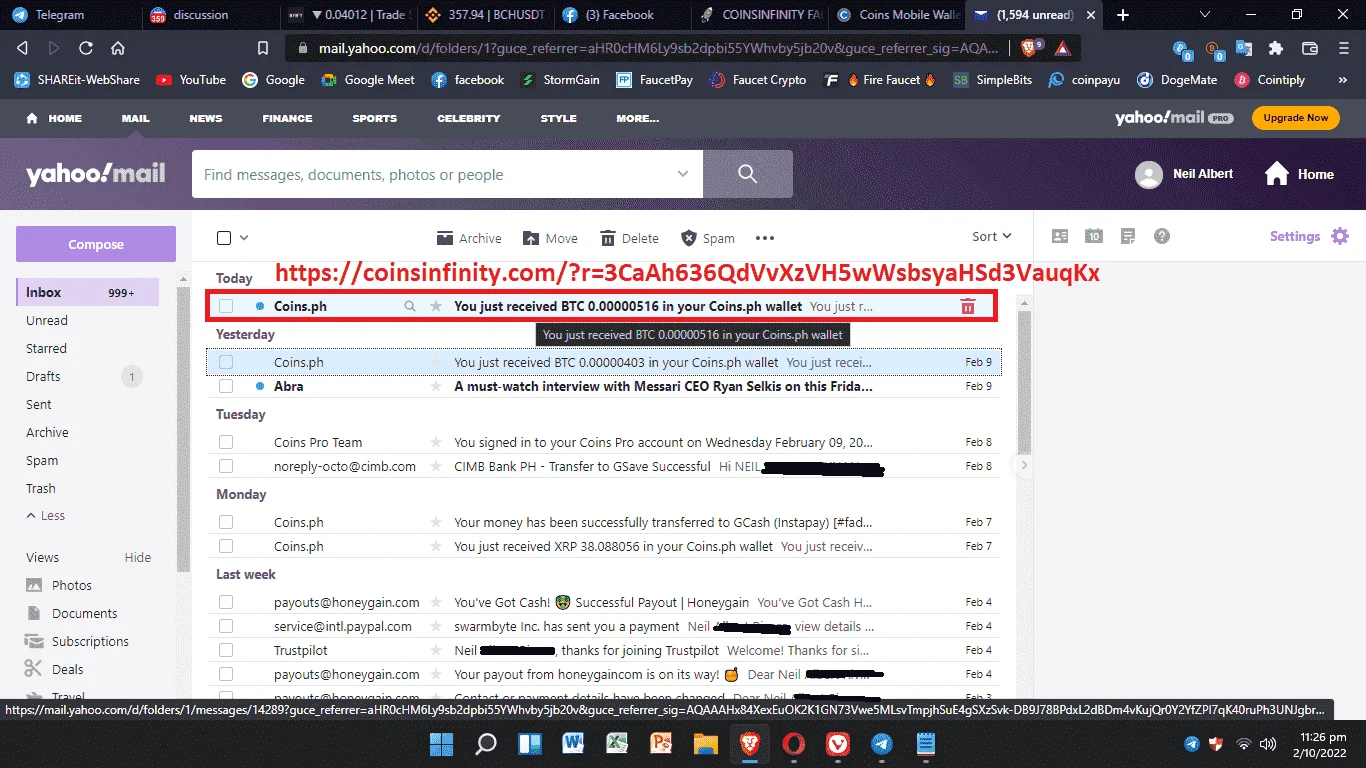Open the contacts card icon in right panel
The height and width of the screenshot is (768, 1366).
click(1060, 236)
